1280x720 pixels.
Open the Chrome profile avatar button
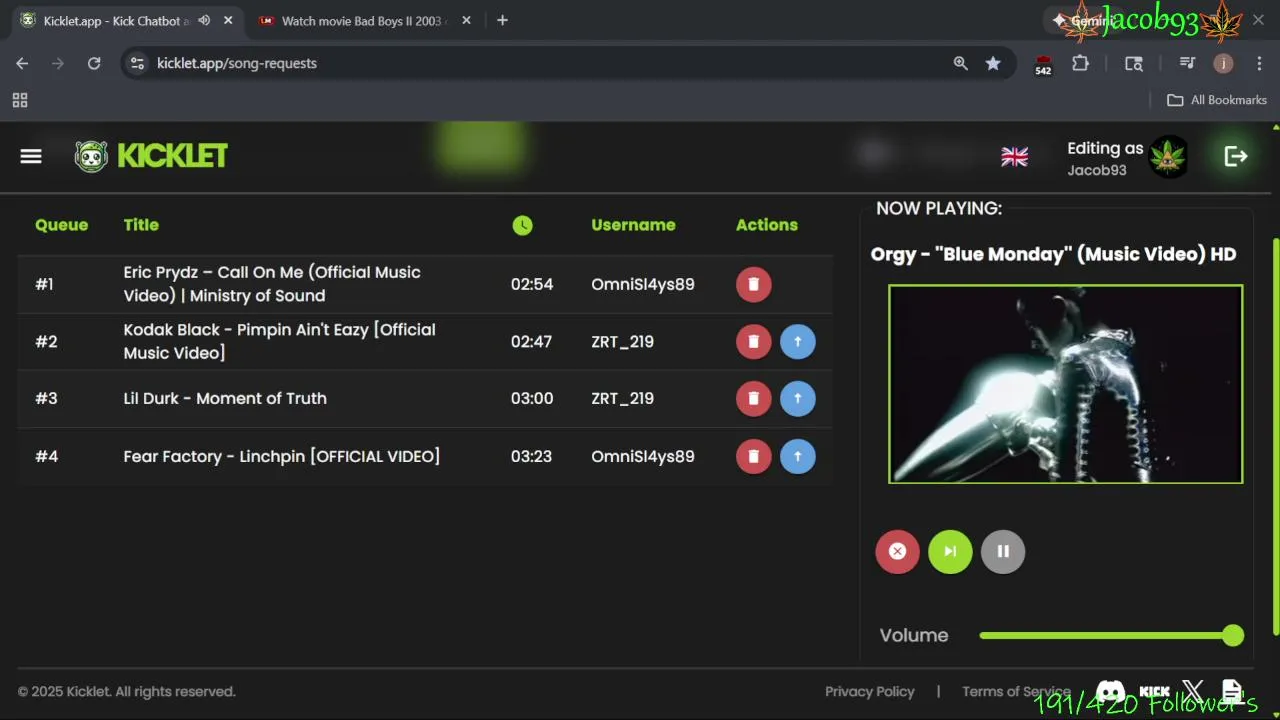[1223, 63]
